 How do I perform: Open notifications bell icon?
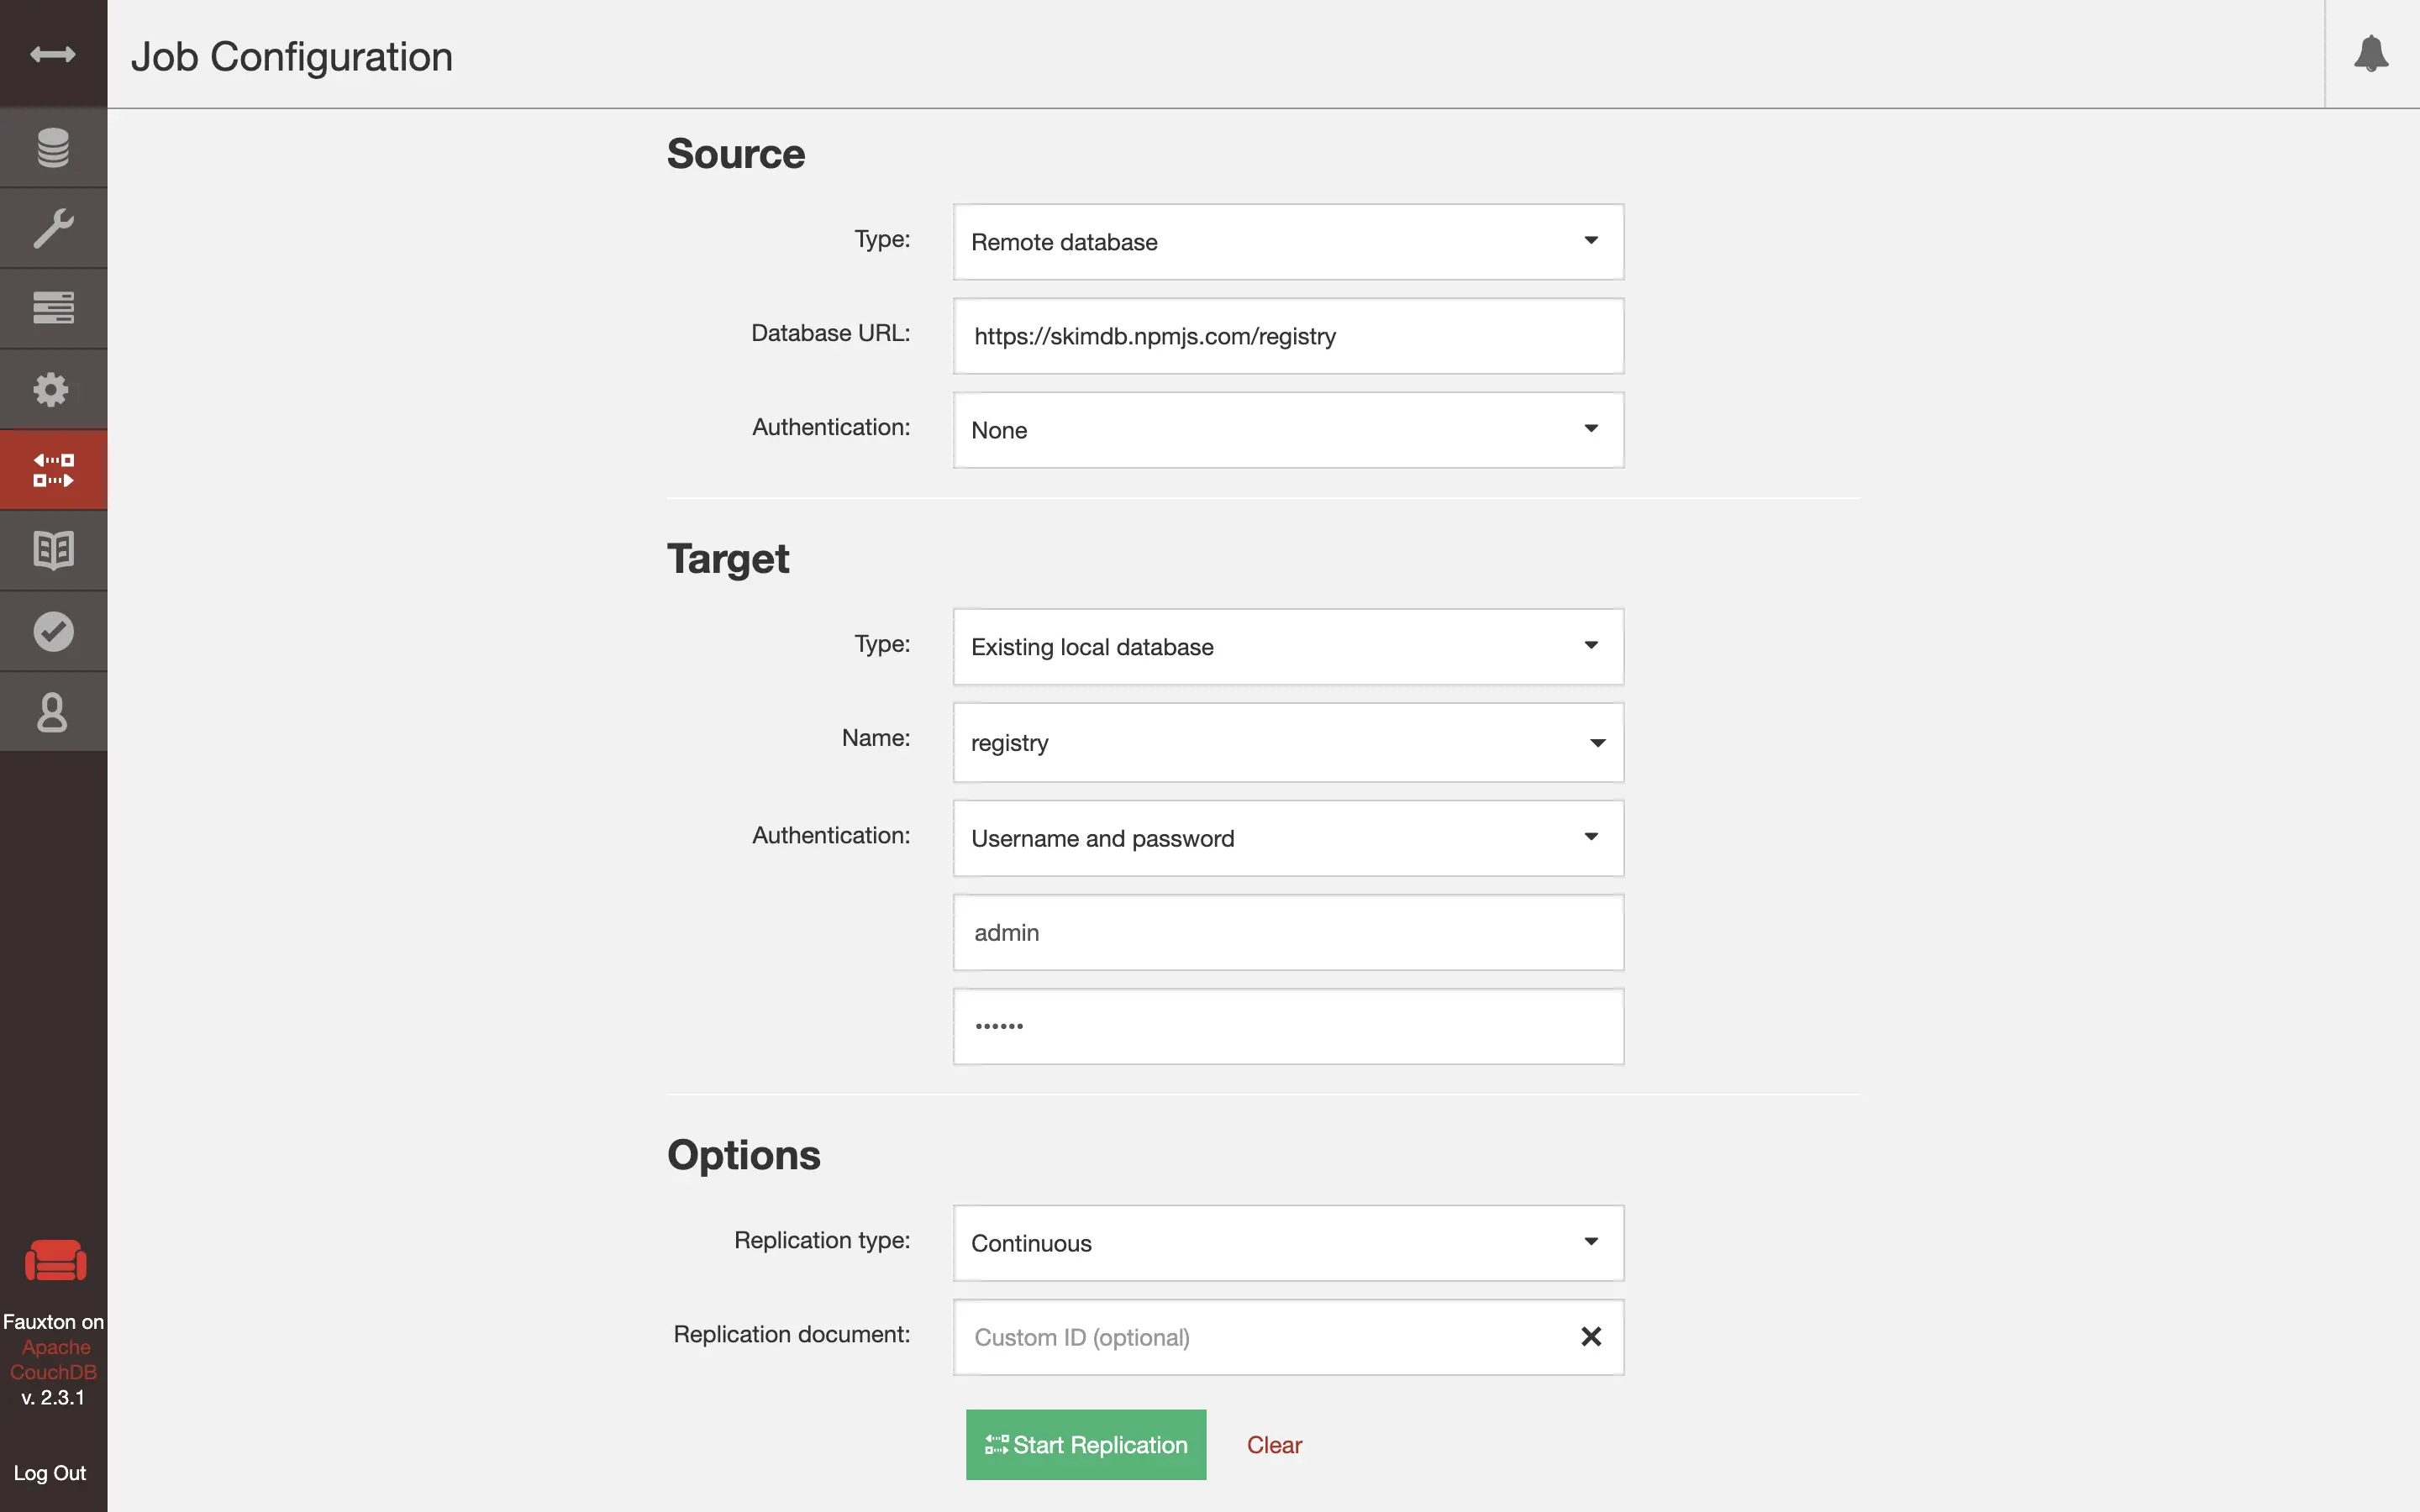pyautogui.click(x=2370, y=54)
